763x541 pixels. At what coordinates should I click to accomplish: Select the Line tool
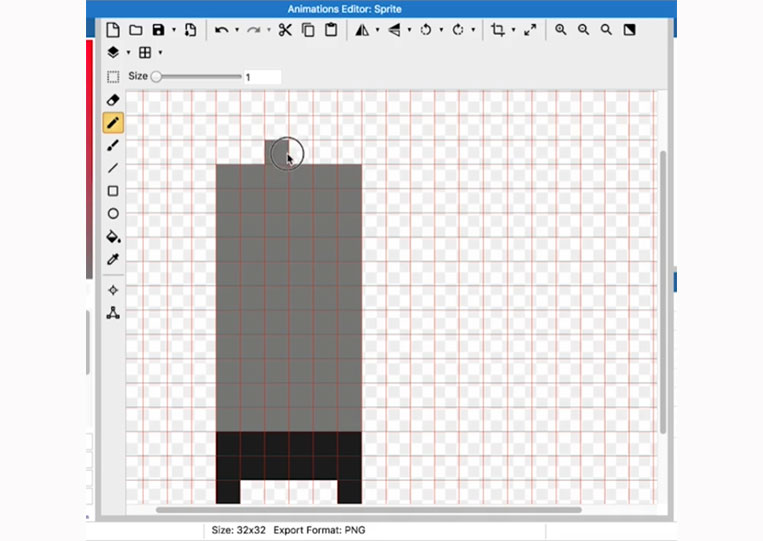(113, 168)
